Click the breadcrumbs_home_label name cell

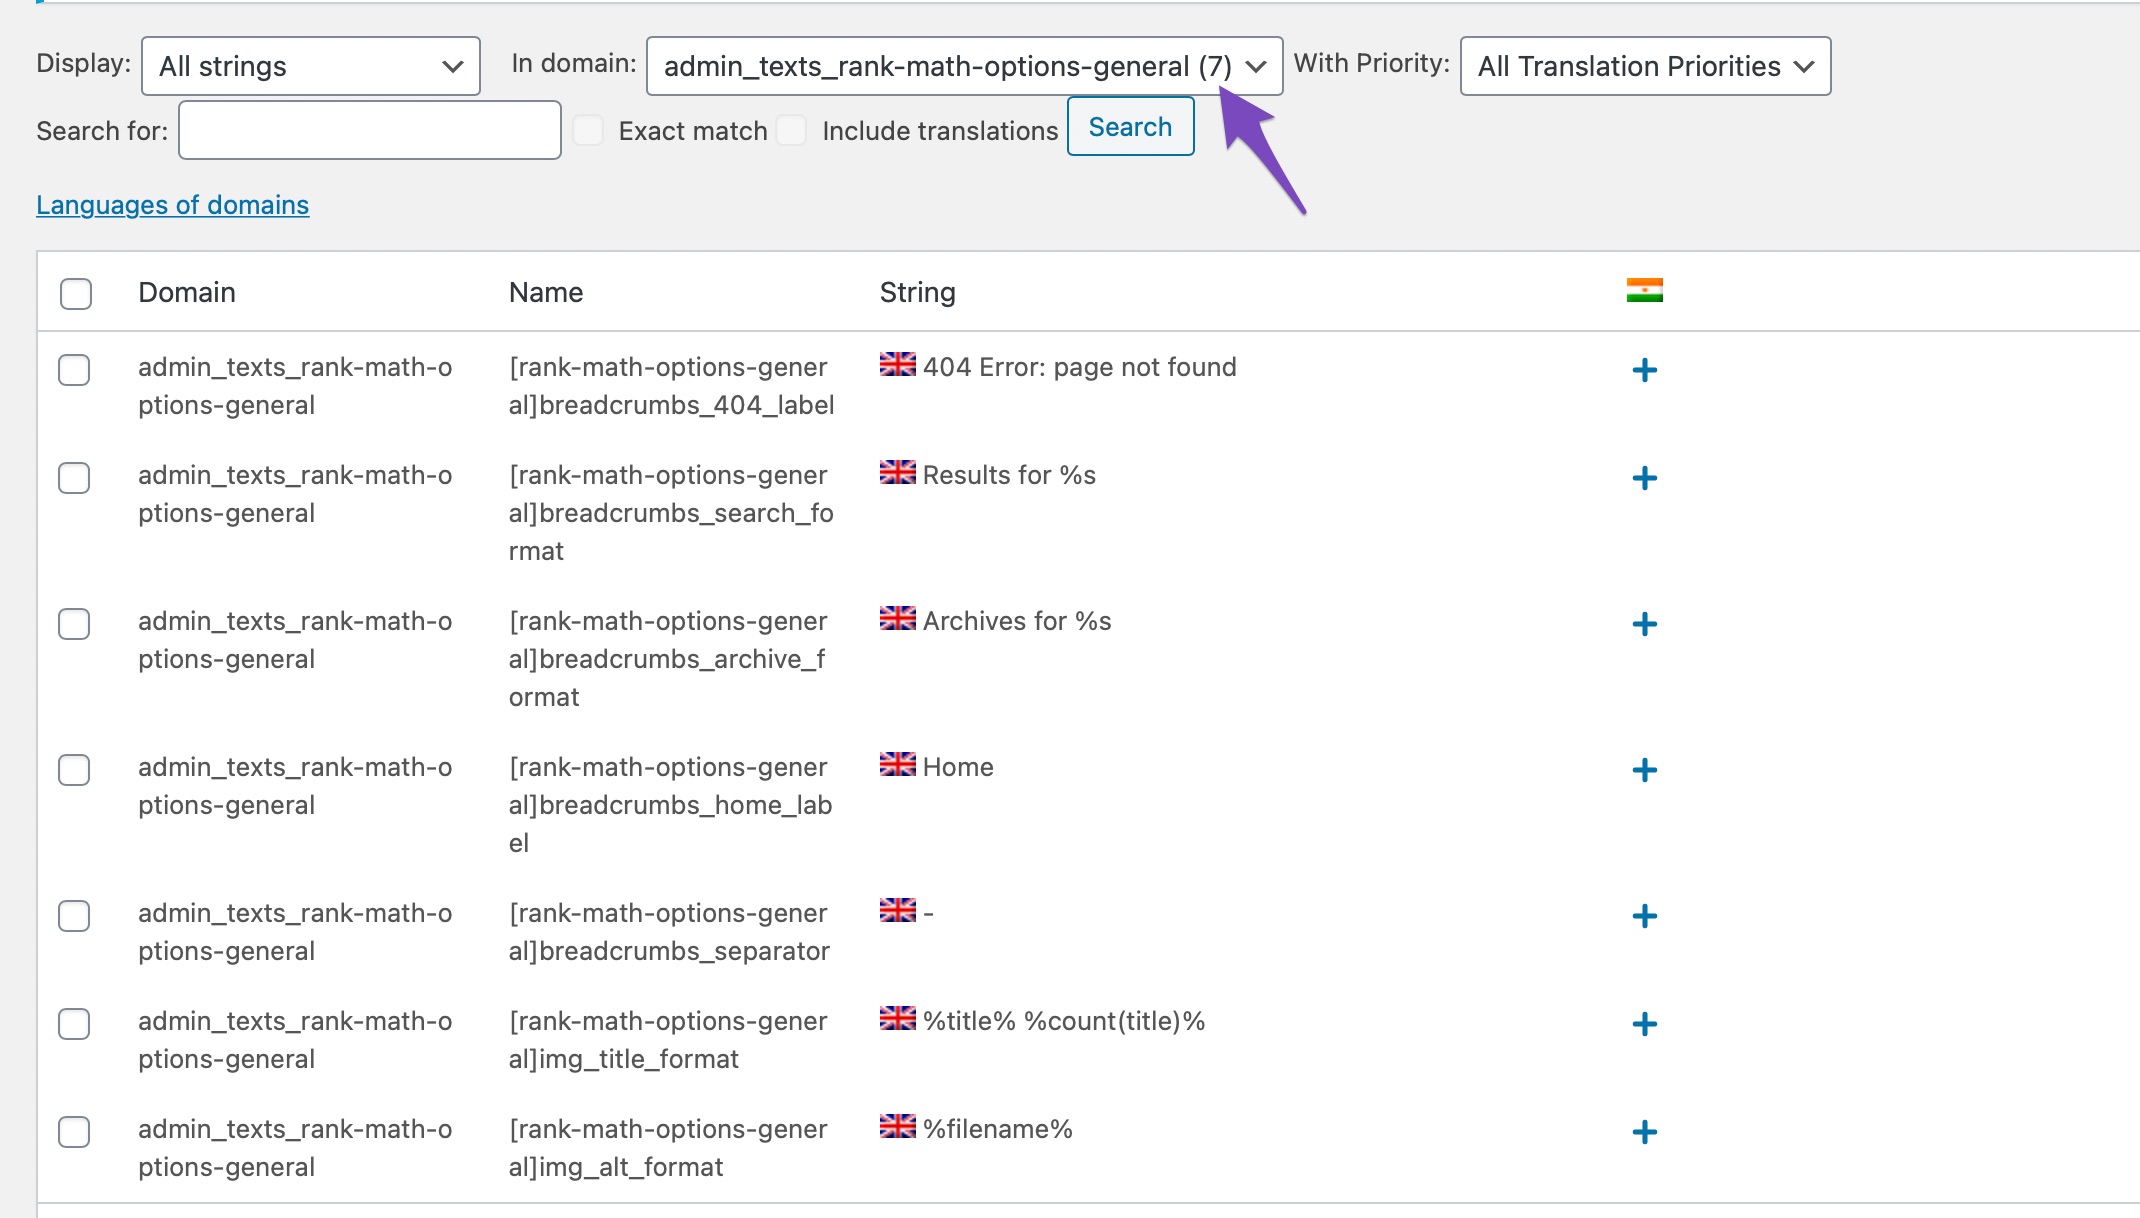670,805
